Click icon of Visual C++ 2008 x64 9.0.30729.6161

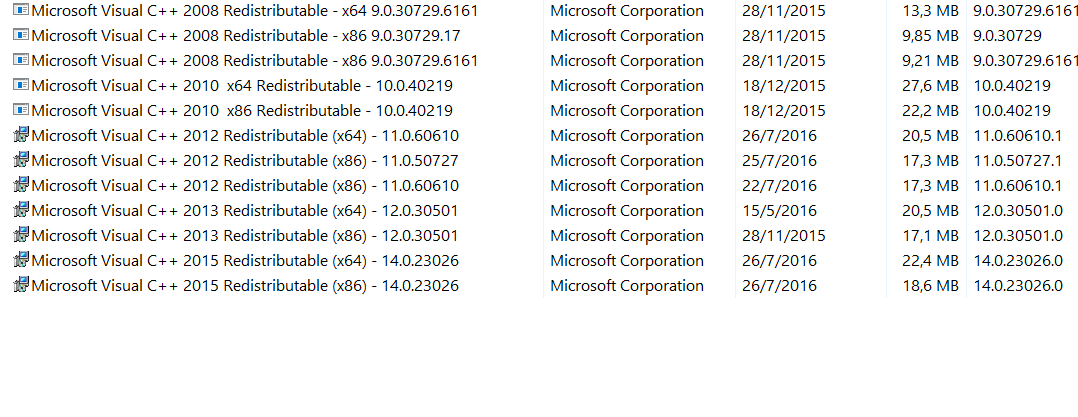tap(21, 10)
